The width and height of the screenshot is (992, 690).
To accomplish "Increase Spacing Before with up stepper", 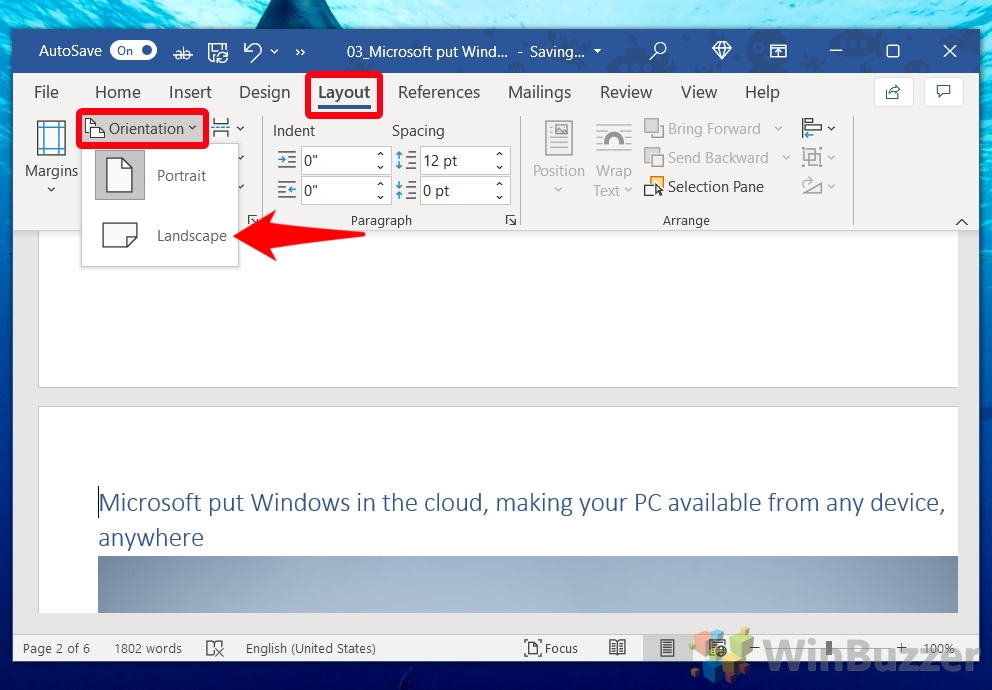I will (x=500, y=154).
